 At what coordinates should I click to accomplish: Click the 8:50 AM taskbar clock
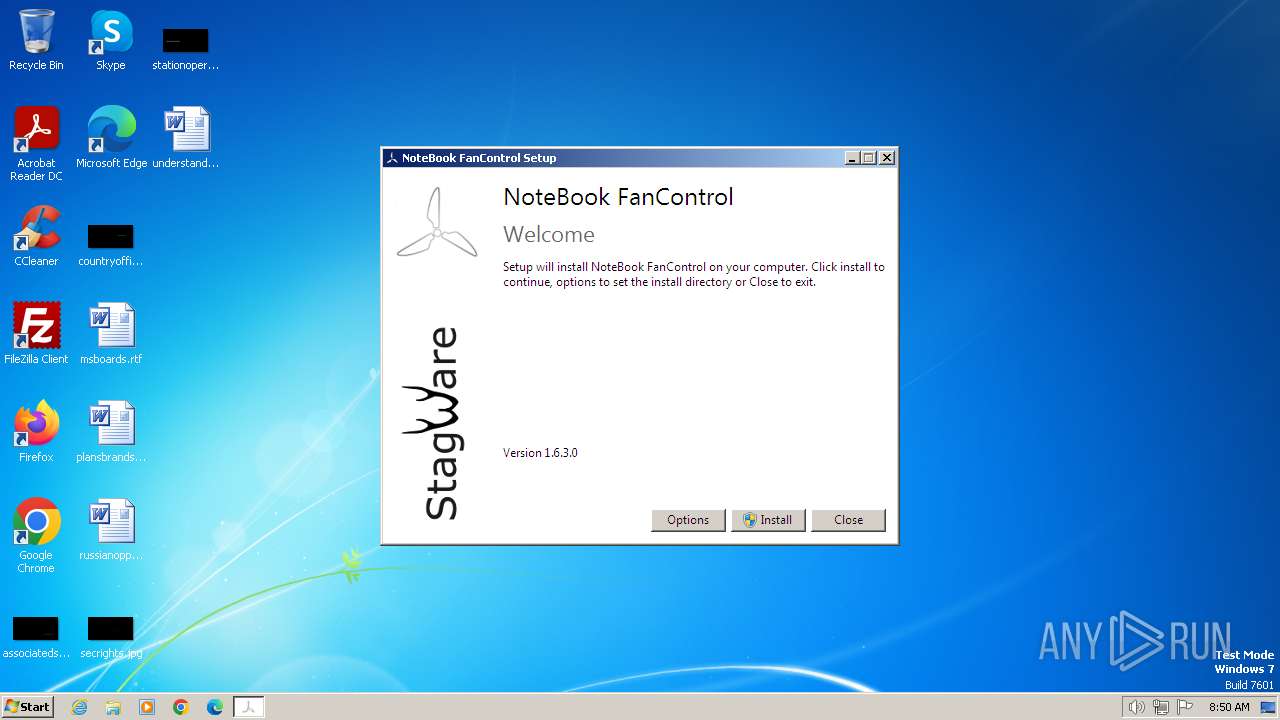pos(1229,707)
